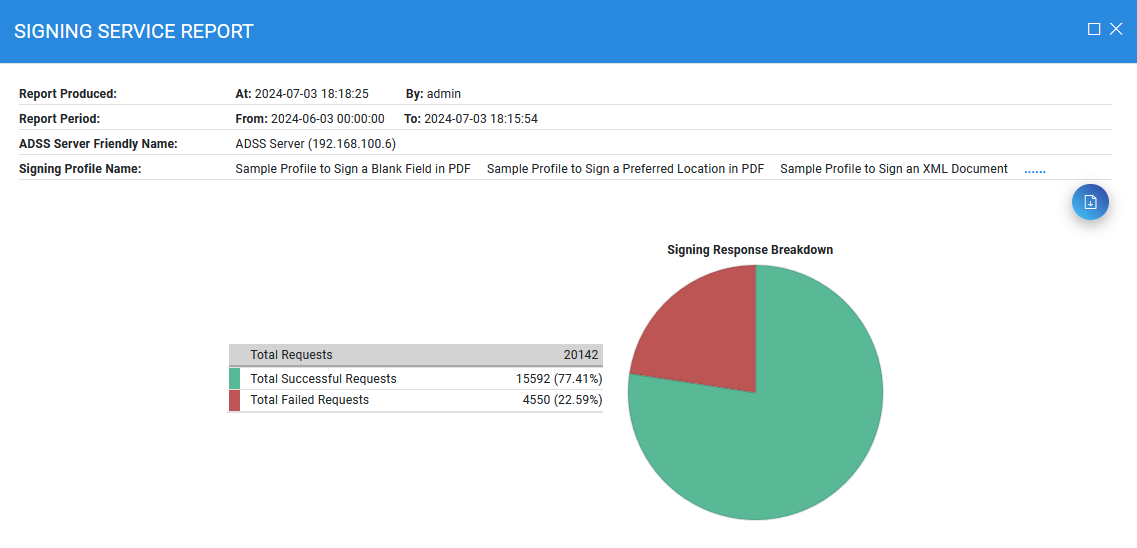Click the ADSS Server (192.168.100.6) text
Image resolution: width=1137 pixels, height=548 pixels.
[315, 144]
